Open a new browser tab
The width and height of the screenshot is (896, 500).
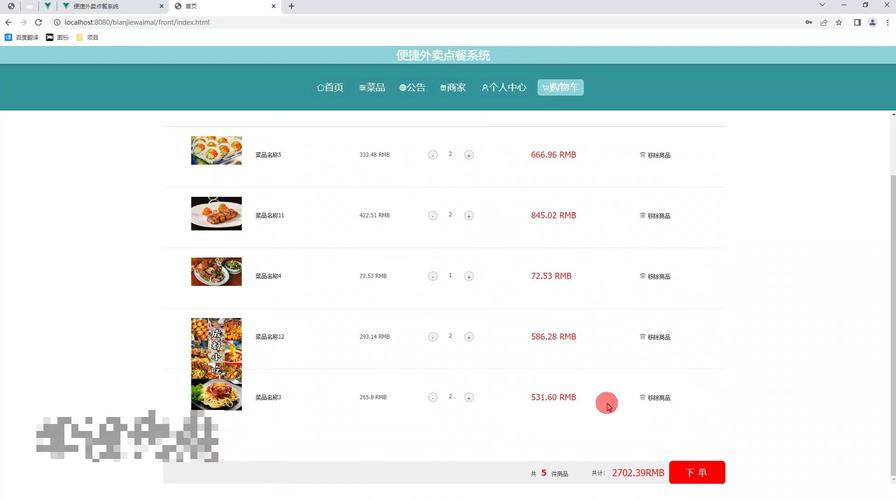pyautogui.click(x=292, y=6)
